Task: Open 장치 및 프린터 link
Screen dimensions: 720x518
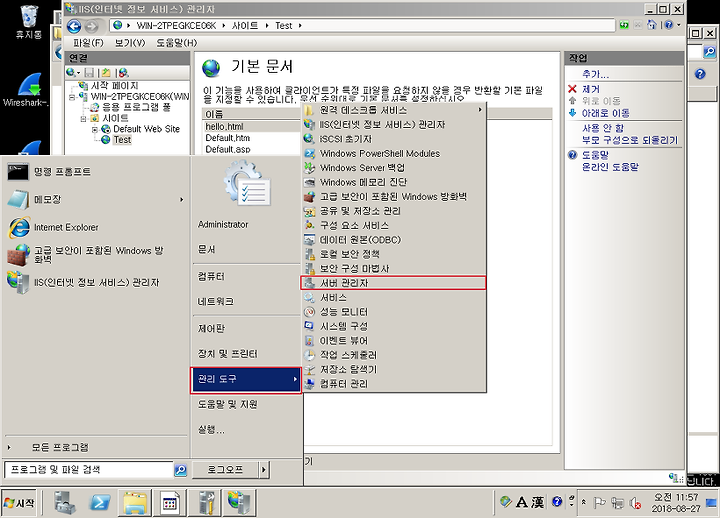Action: coord(228,354)
